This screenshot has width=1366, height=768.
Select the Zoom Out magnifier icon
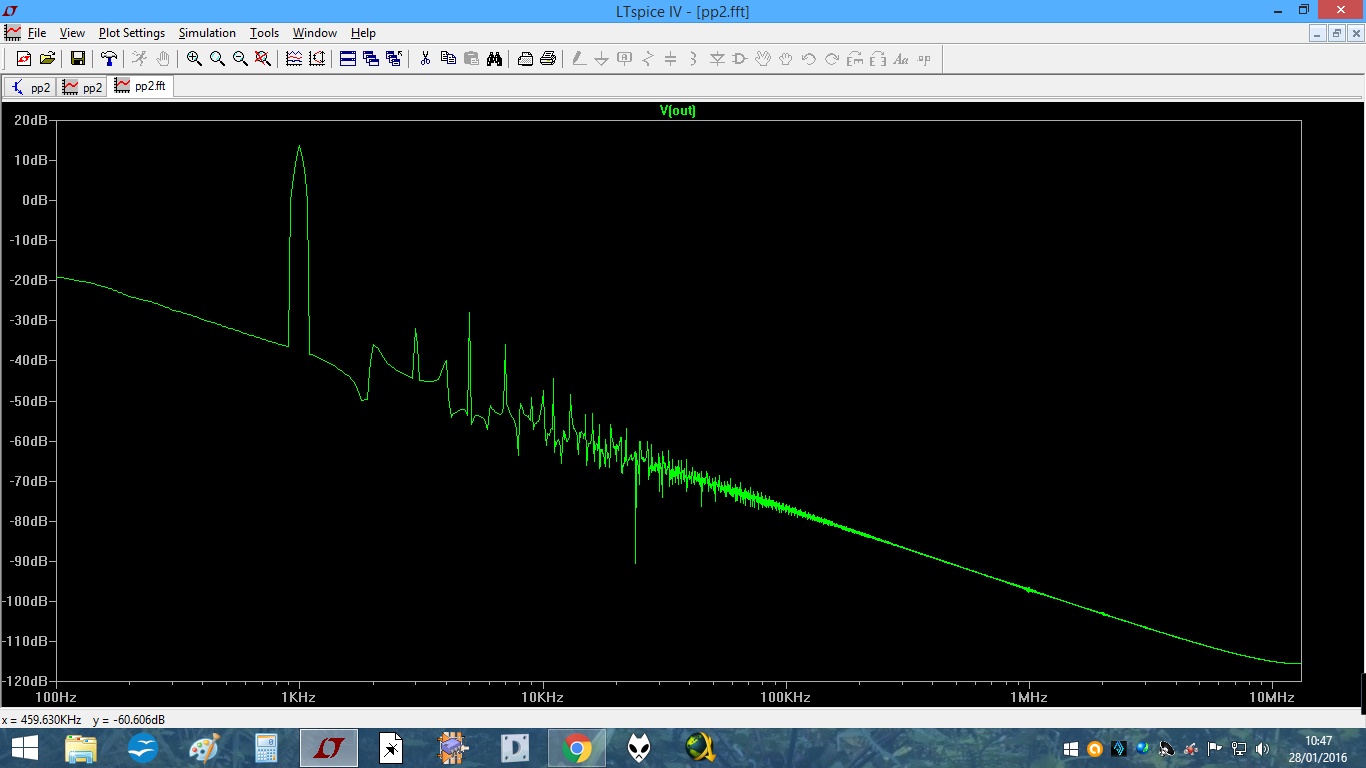tap(240, 59)
